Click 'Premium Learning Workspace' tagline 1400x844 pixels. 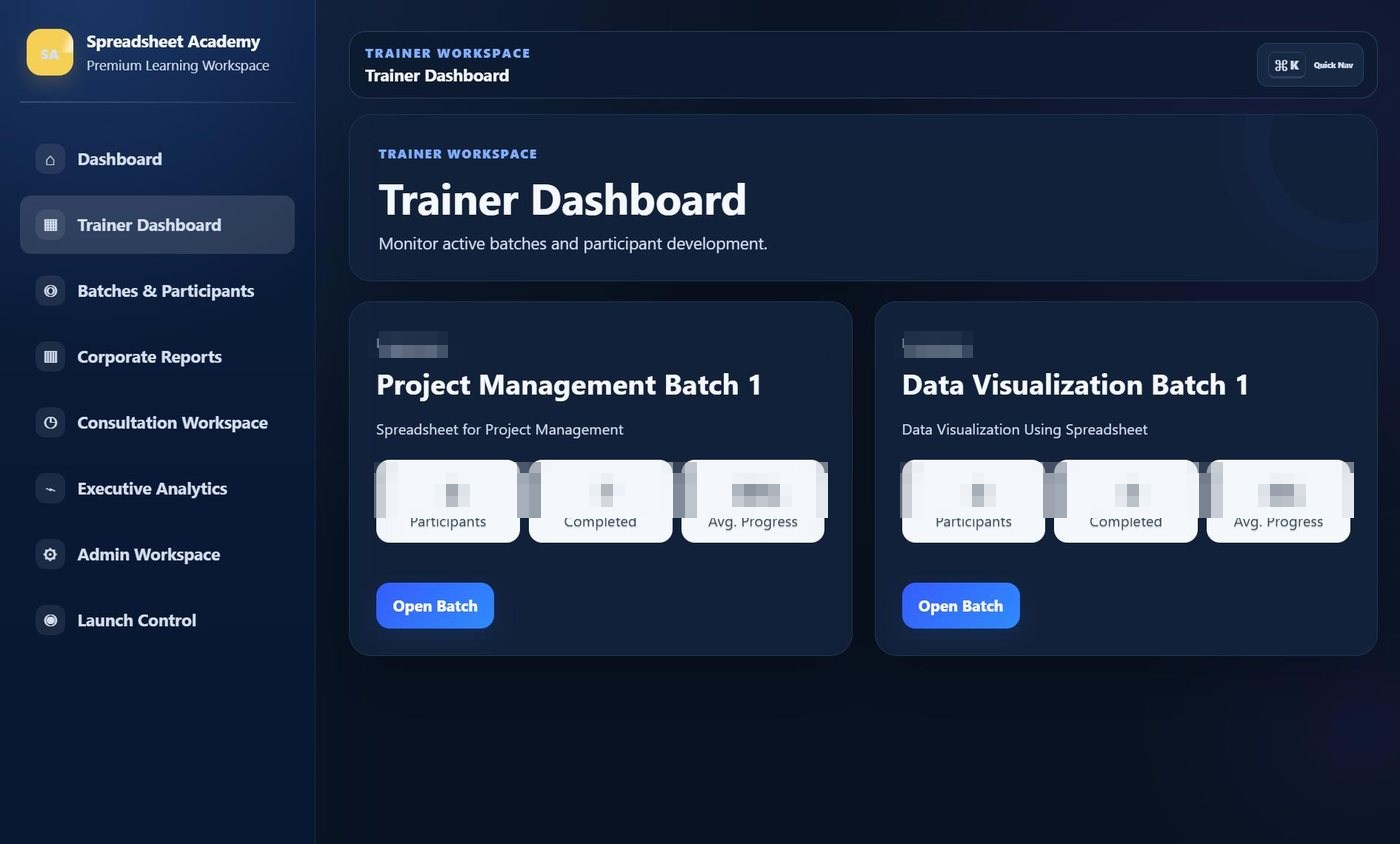(178, 66)
